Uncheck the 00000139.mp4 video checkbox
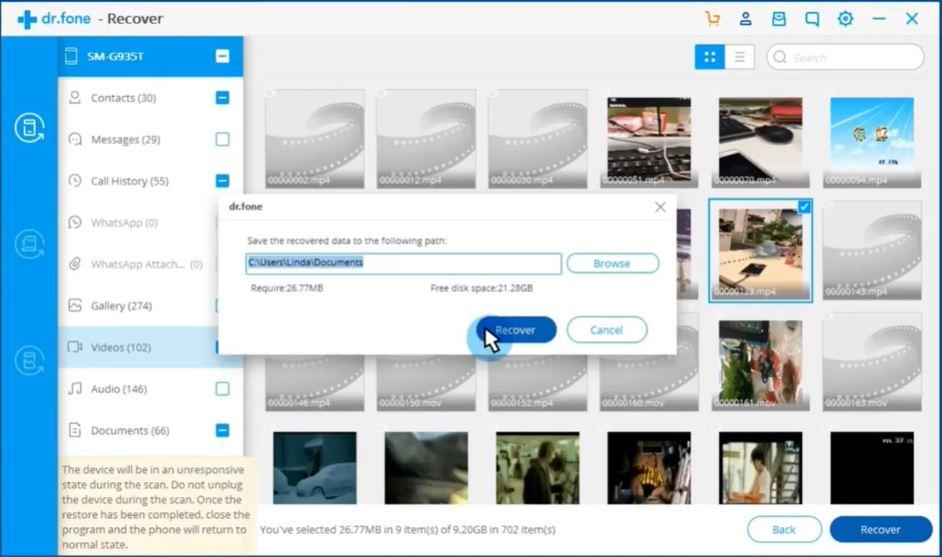This screenshot has width=942, height=557. tap(804, 207)
